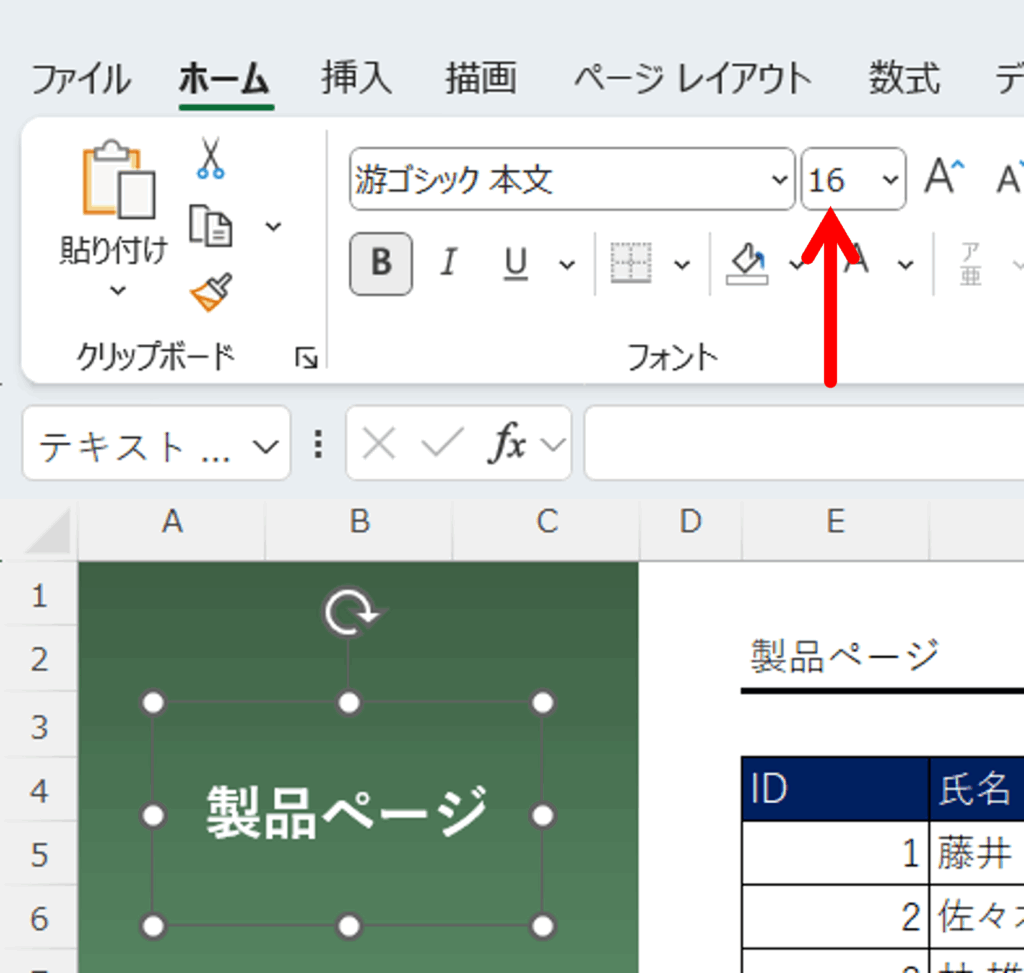This screenshot has width=1024, height=973.
Task: Click the Cut scissors icon
Action: [210, 158]
